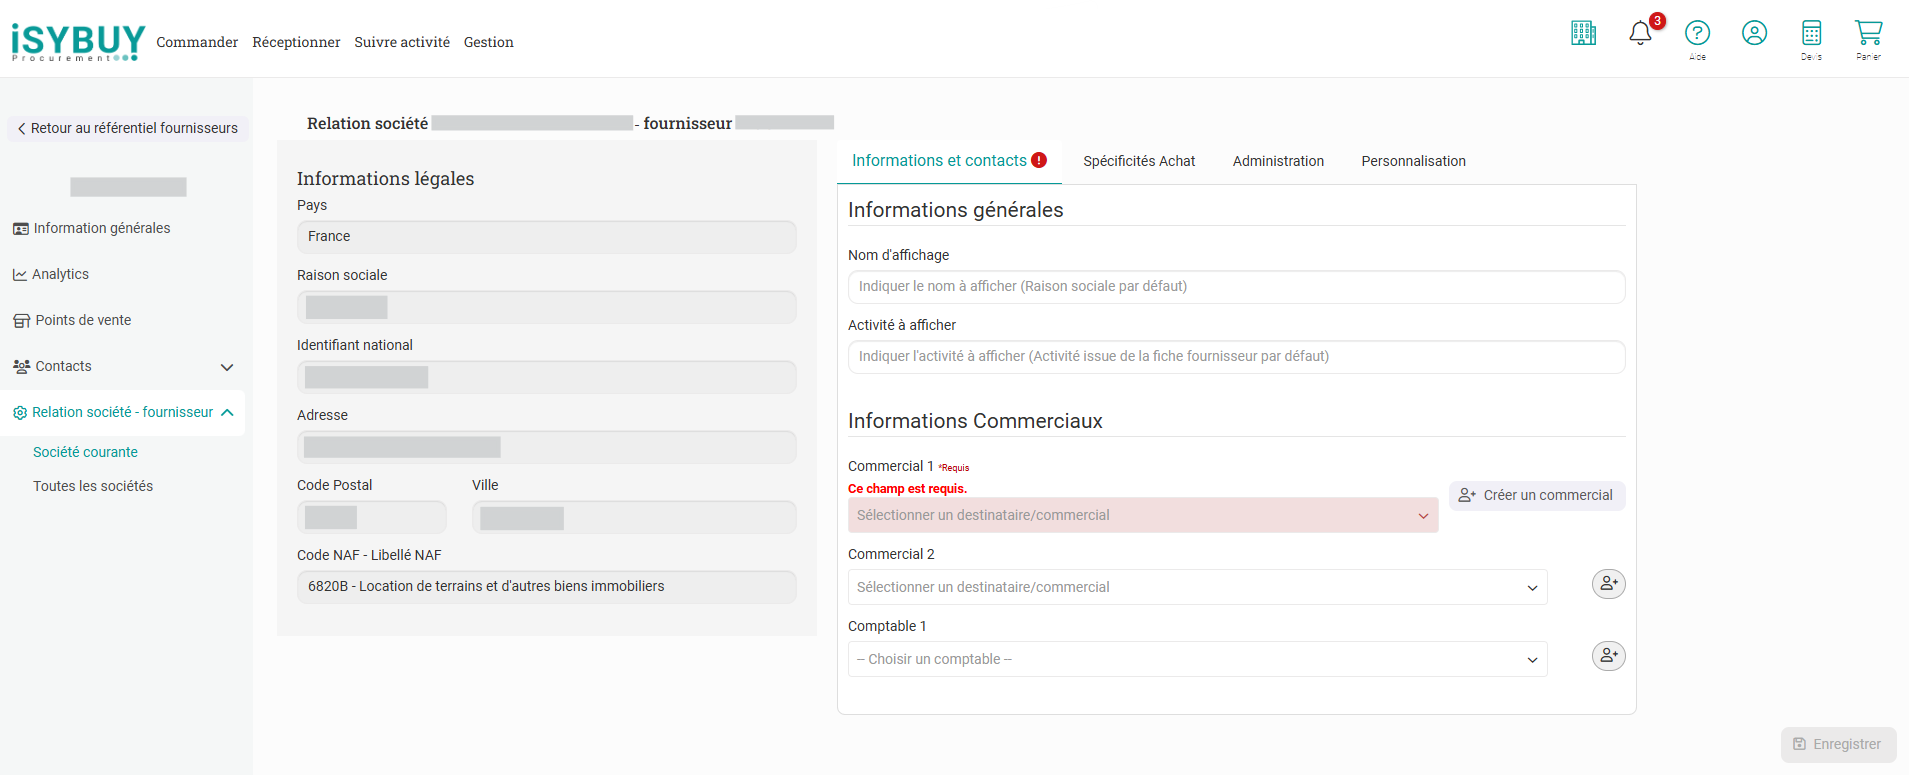Open the help question mark icon
Viewport: 1909px width, 775px height.
[x=1697, y=34]
